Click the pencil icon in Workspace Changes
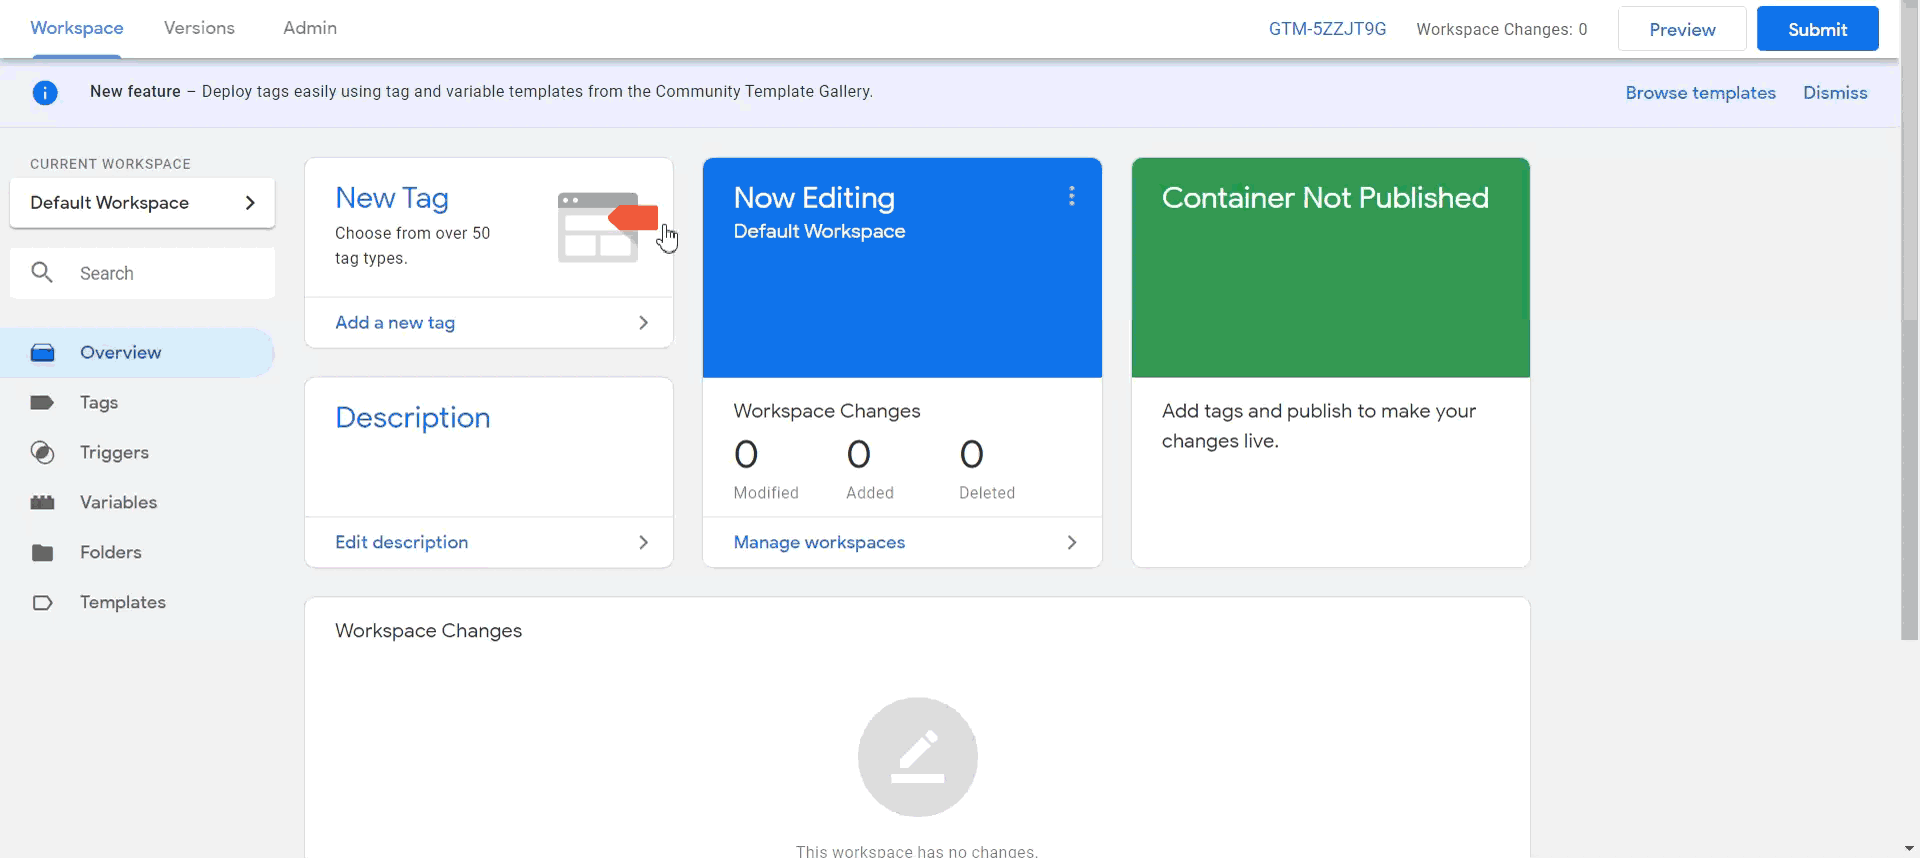The width and height of the screenshot is (1920, 858). [x=918, y=757]
